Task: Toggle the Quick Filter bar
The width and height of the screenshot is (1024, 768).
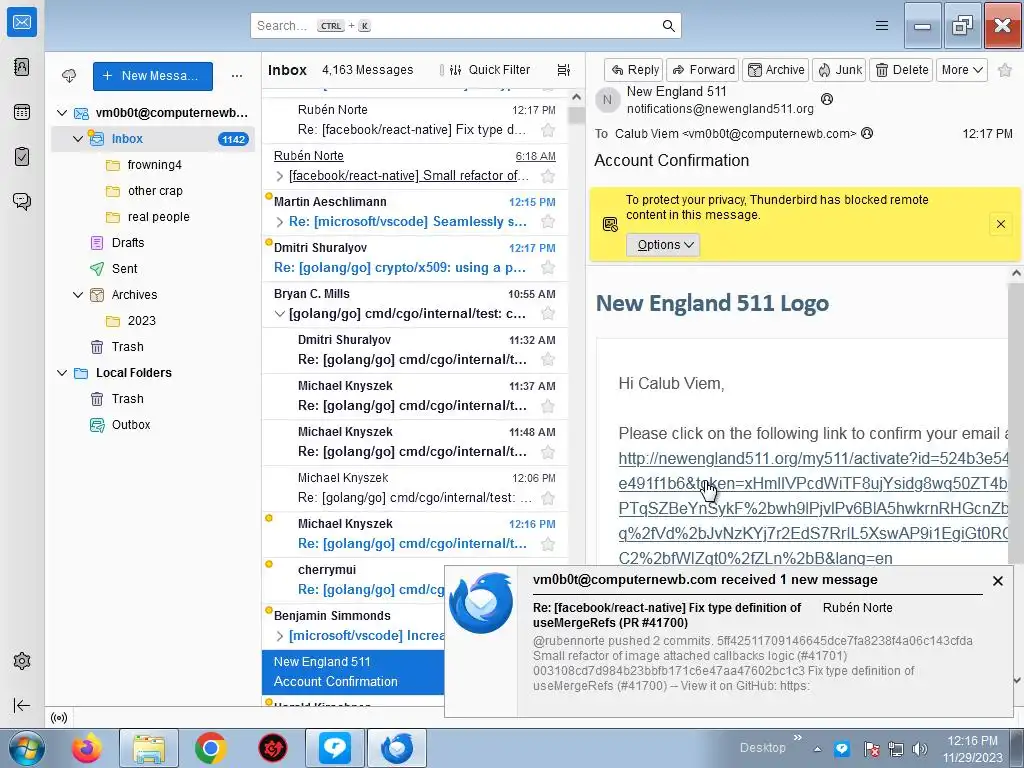Action: tap(490, 70)
